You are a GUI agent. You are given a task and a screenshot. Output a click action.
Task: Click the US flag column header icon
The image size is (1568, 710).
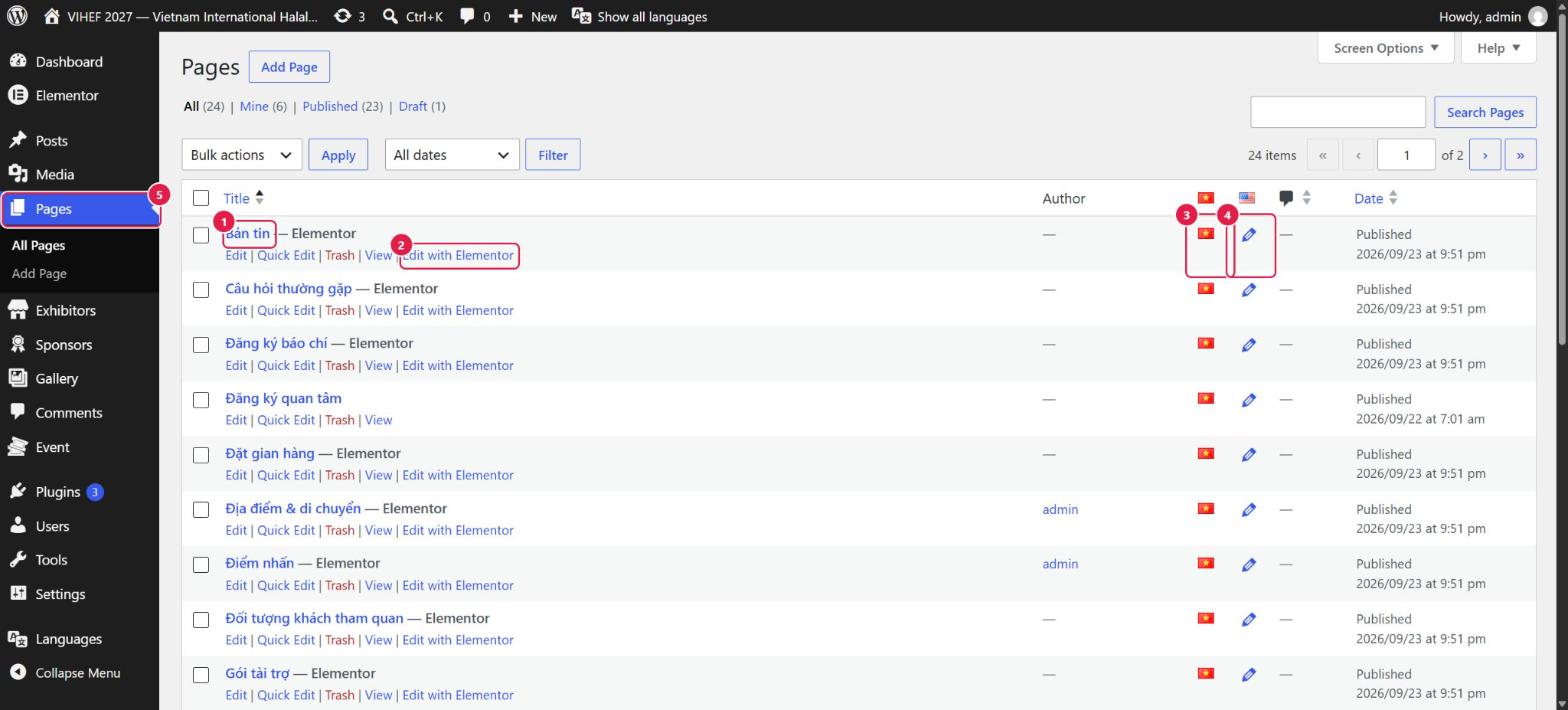[1246, 198]
